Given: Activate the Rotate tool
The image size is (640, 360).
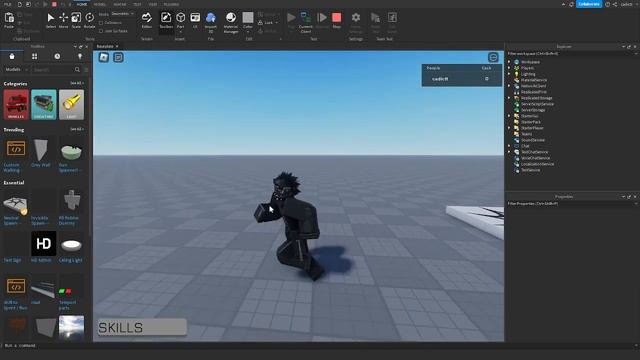Looking at the screenshot, I should [x=89, y=20].
